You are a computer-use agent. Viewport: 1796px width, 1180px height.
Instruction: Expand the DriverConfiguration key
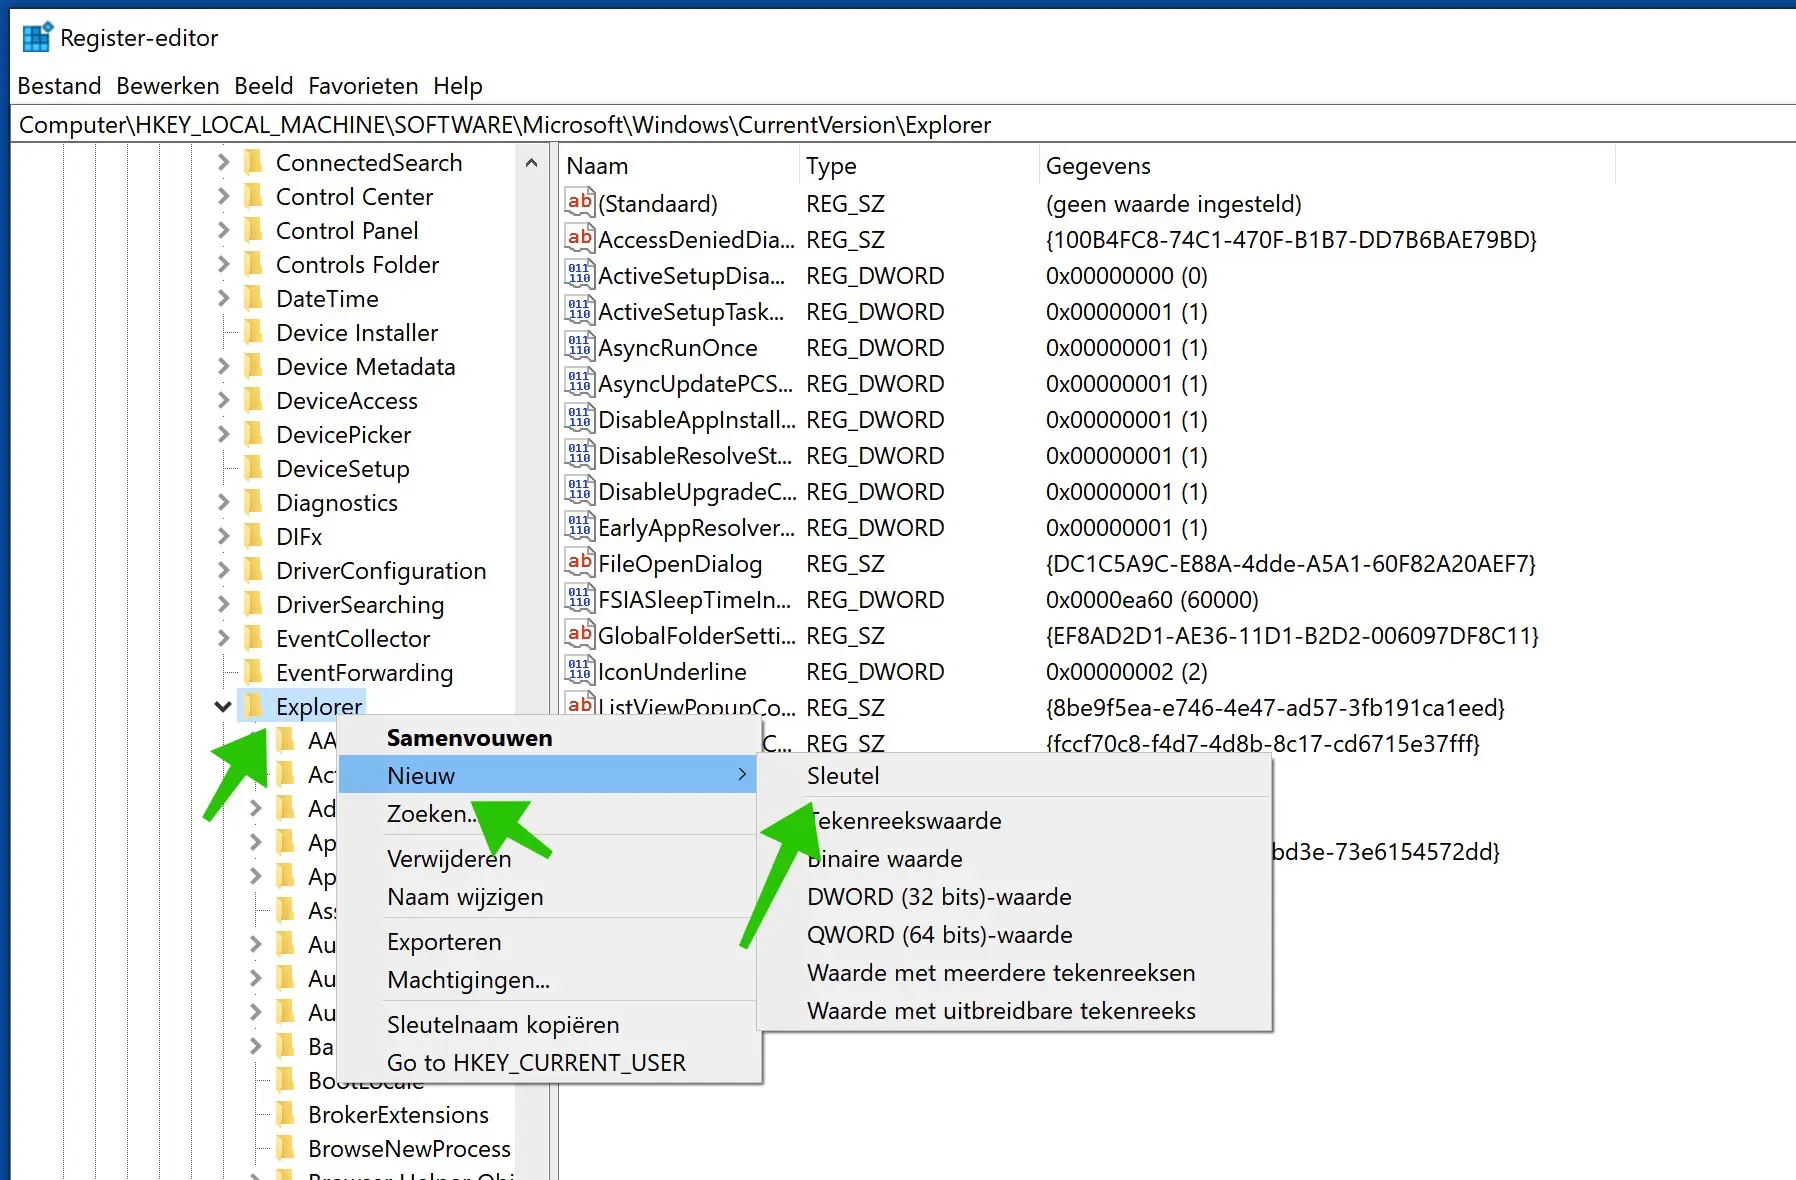(223, 570)
